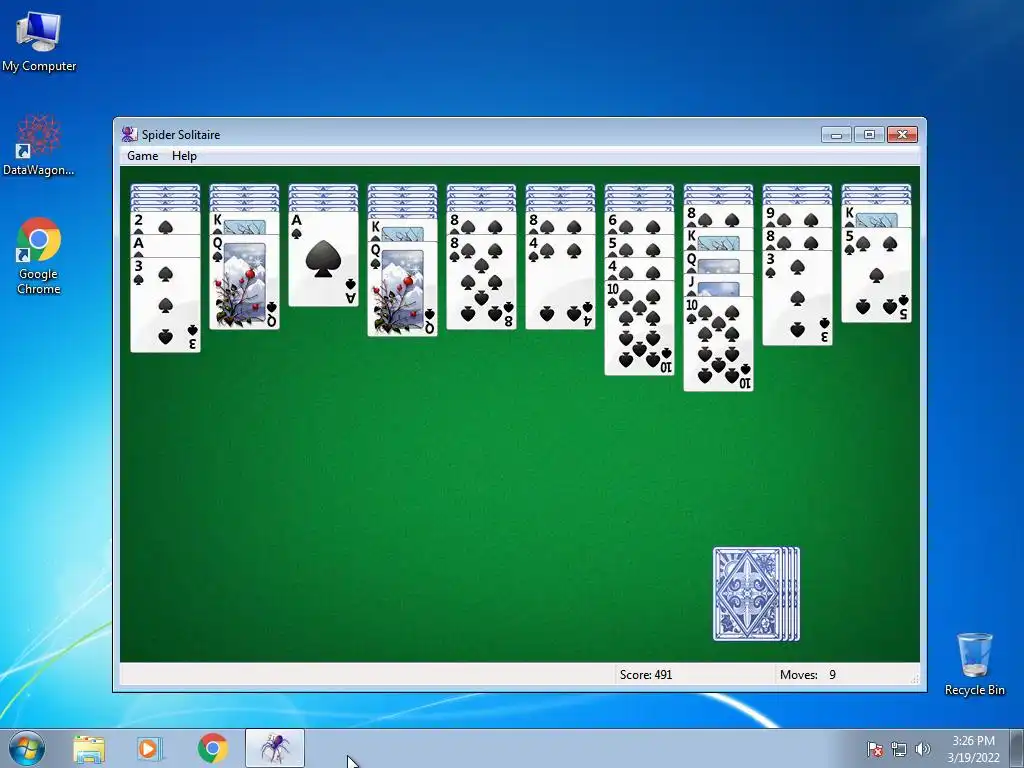Click the King directly above the 5
The width and height of the screenshot is (1024, 768).
tap(876, 216)
